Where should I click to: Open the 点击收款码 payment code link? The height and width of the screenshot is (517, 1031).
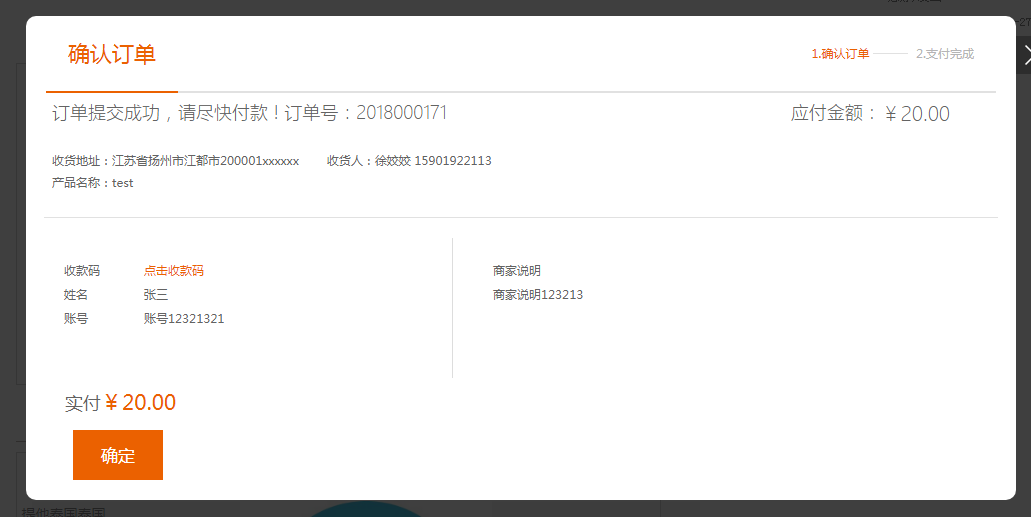pyautogui.click(x=174, y=271)
